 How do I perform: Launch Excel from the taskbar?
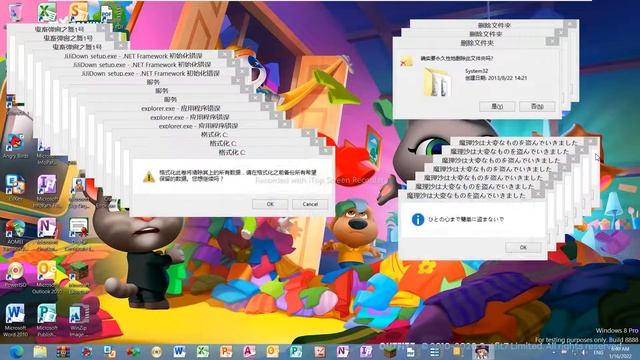point(203,351)
